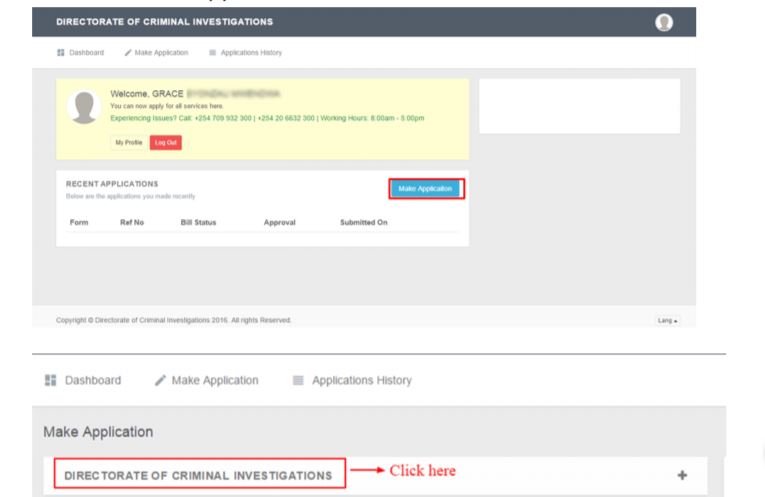The width and height of the screenshot is (765, 497).
Task: Select the Bill Status column header
Action: point(198,222)
